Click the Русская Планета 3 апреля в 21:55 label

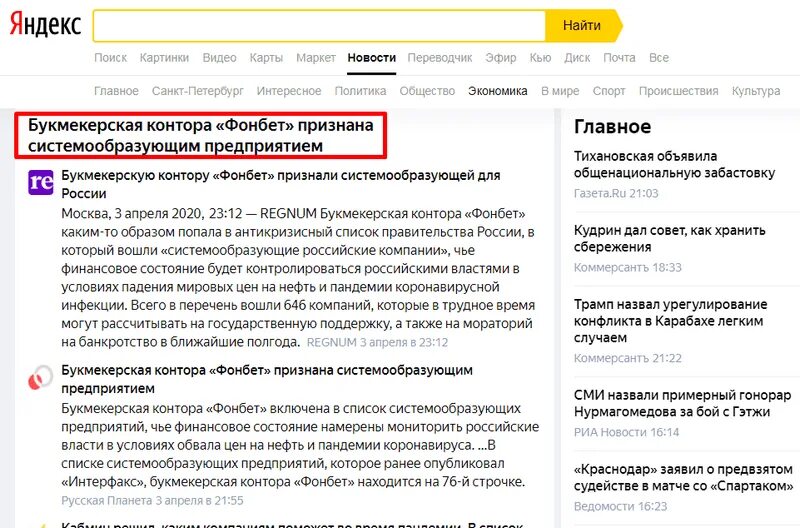(152, 500)
